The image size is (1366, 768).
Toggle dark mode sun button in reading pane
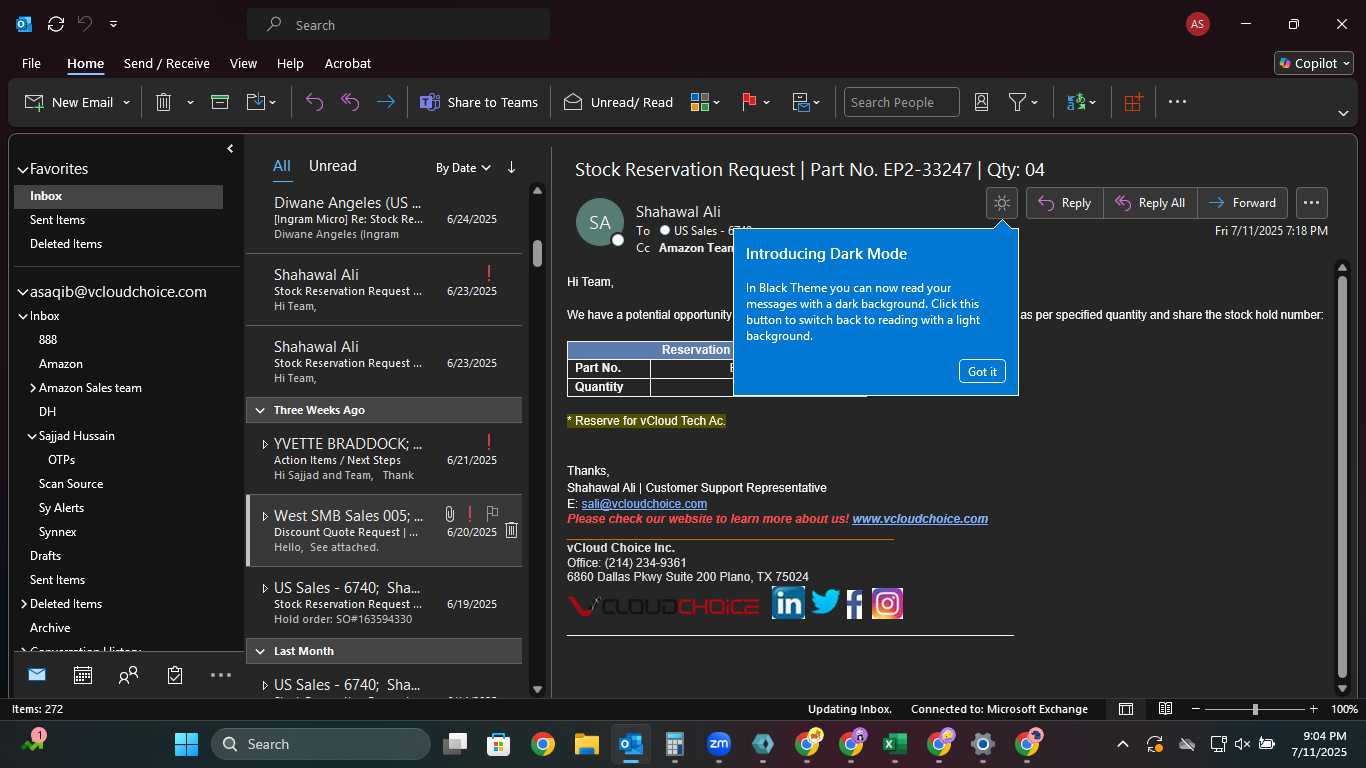click(x=1001, y=203)
